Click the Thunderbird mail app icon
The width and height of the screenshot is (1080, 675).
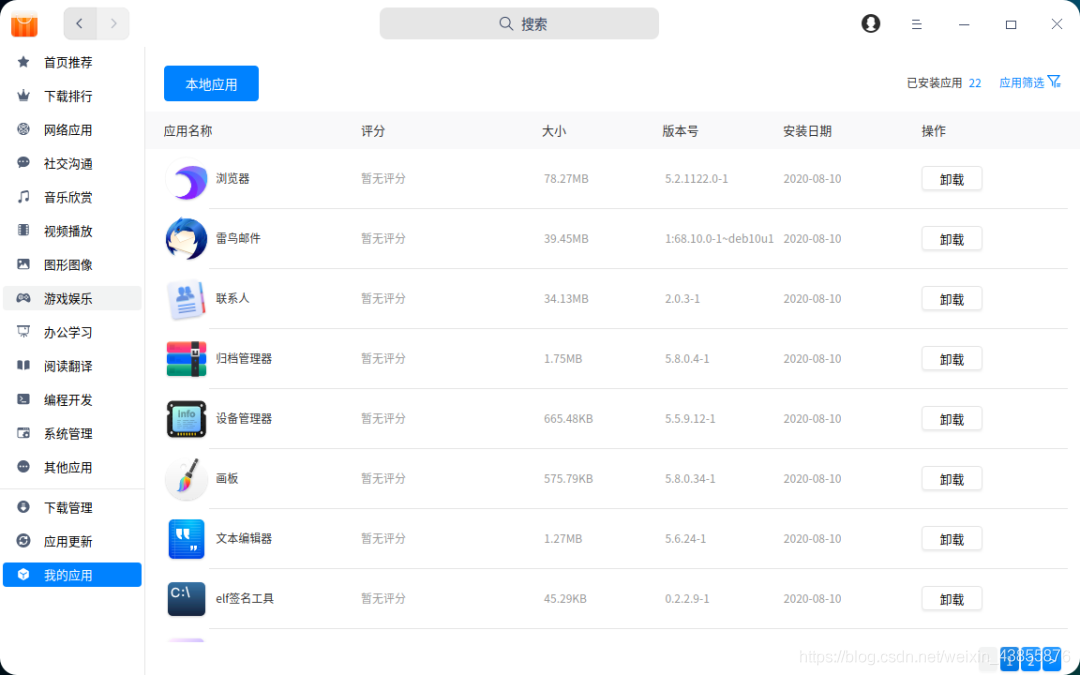coord(187,239)
